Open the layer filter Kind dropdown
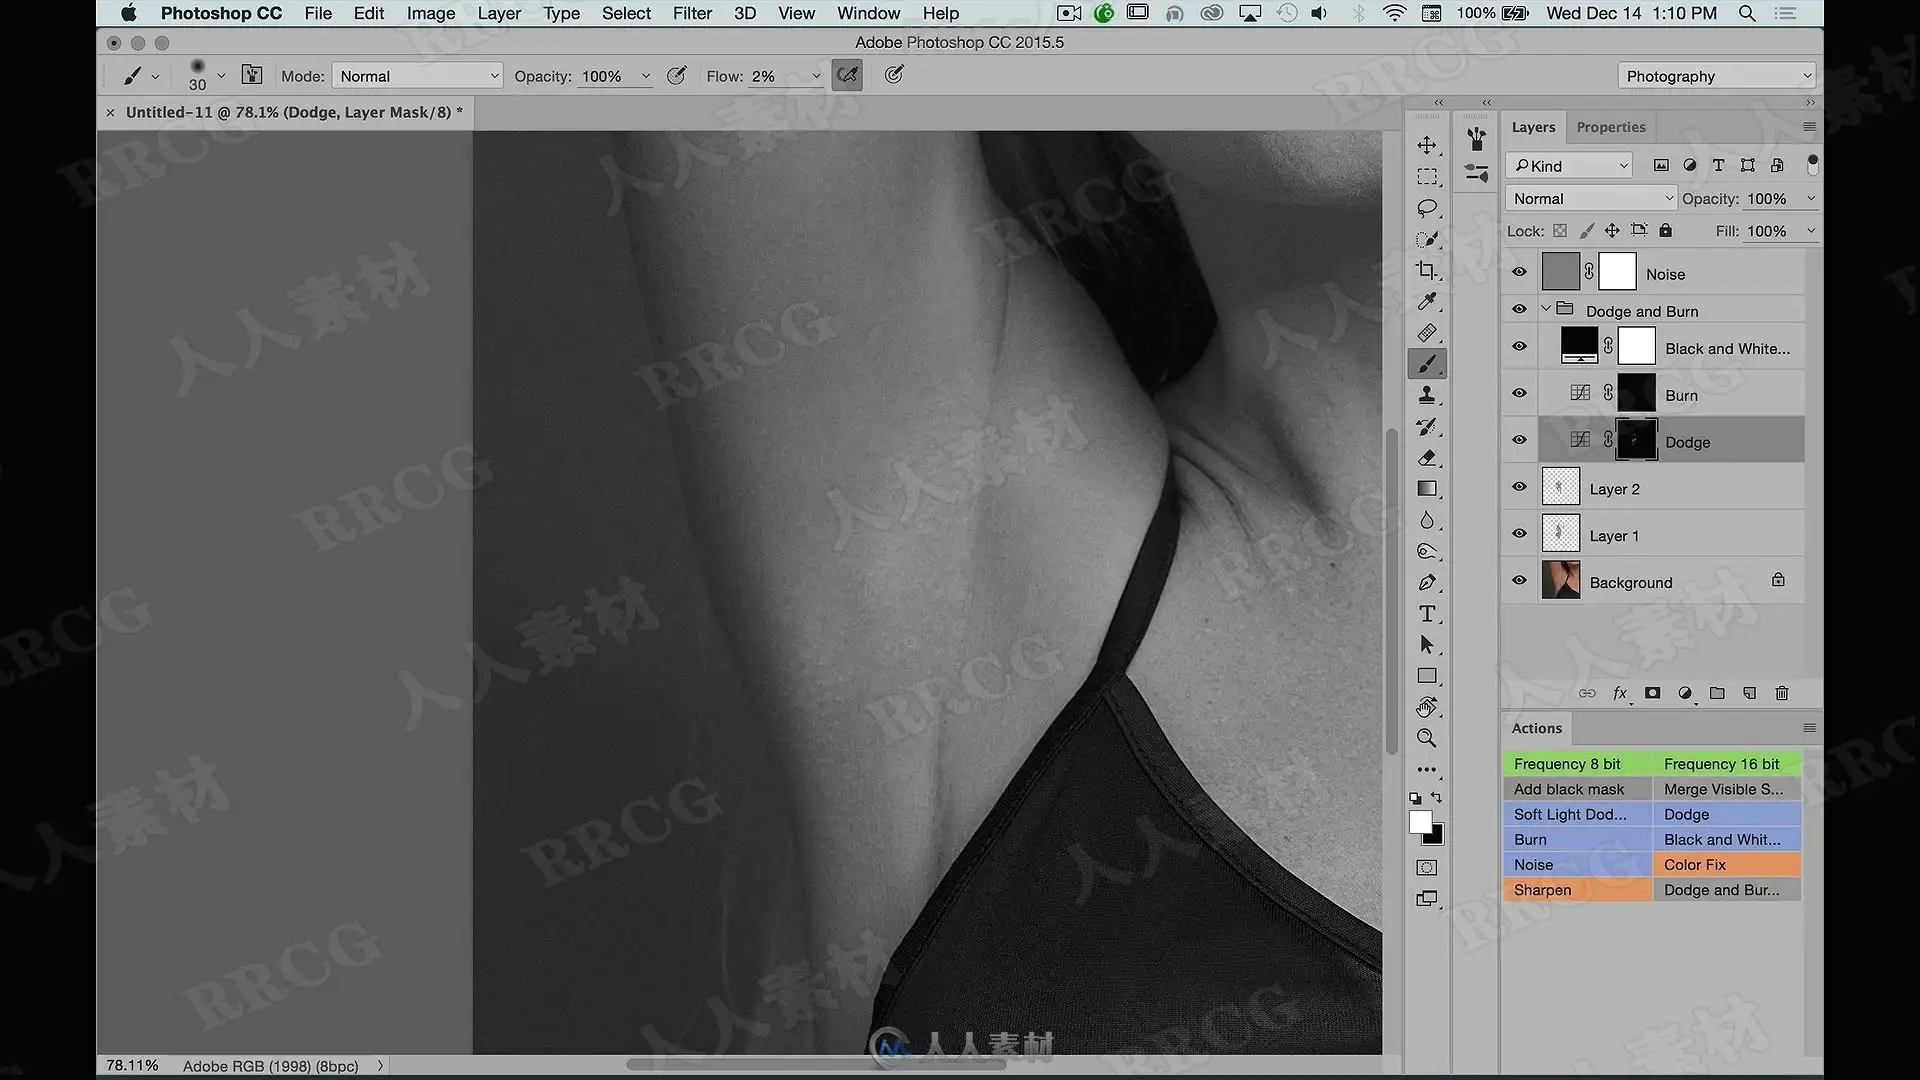This screenshot has width=1920, height=1080. (x=1569, y=166)
